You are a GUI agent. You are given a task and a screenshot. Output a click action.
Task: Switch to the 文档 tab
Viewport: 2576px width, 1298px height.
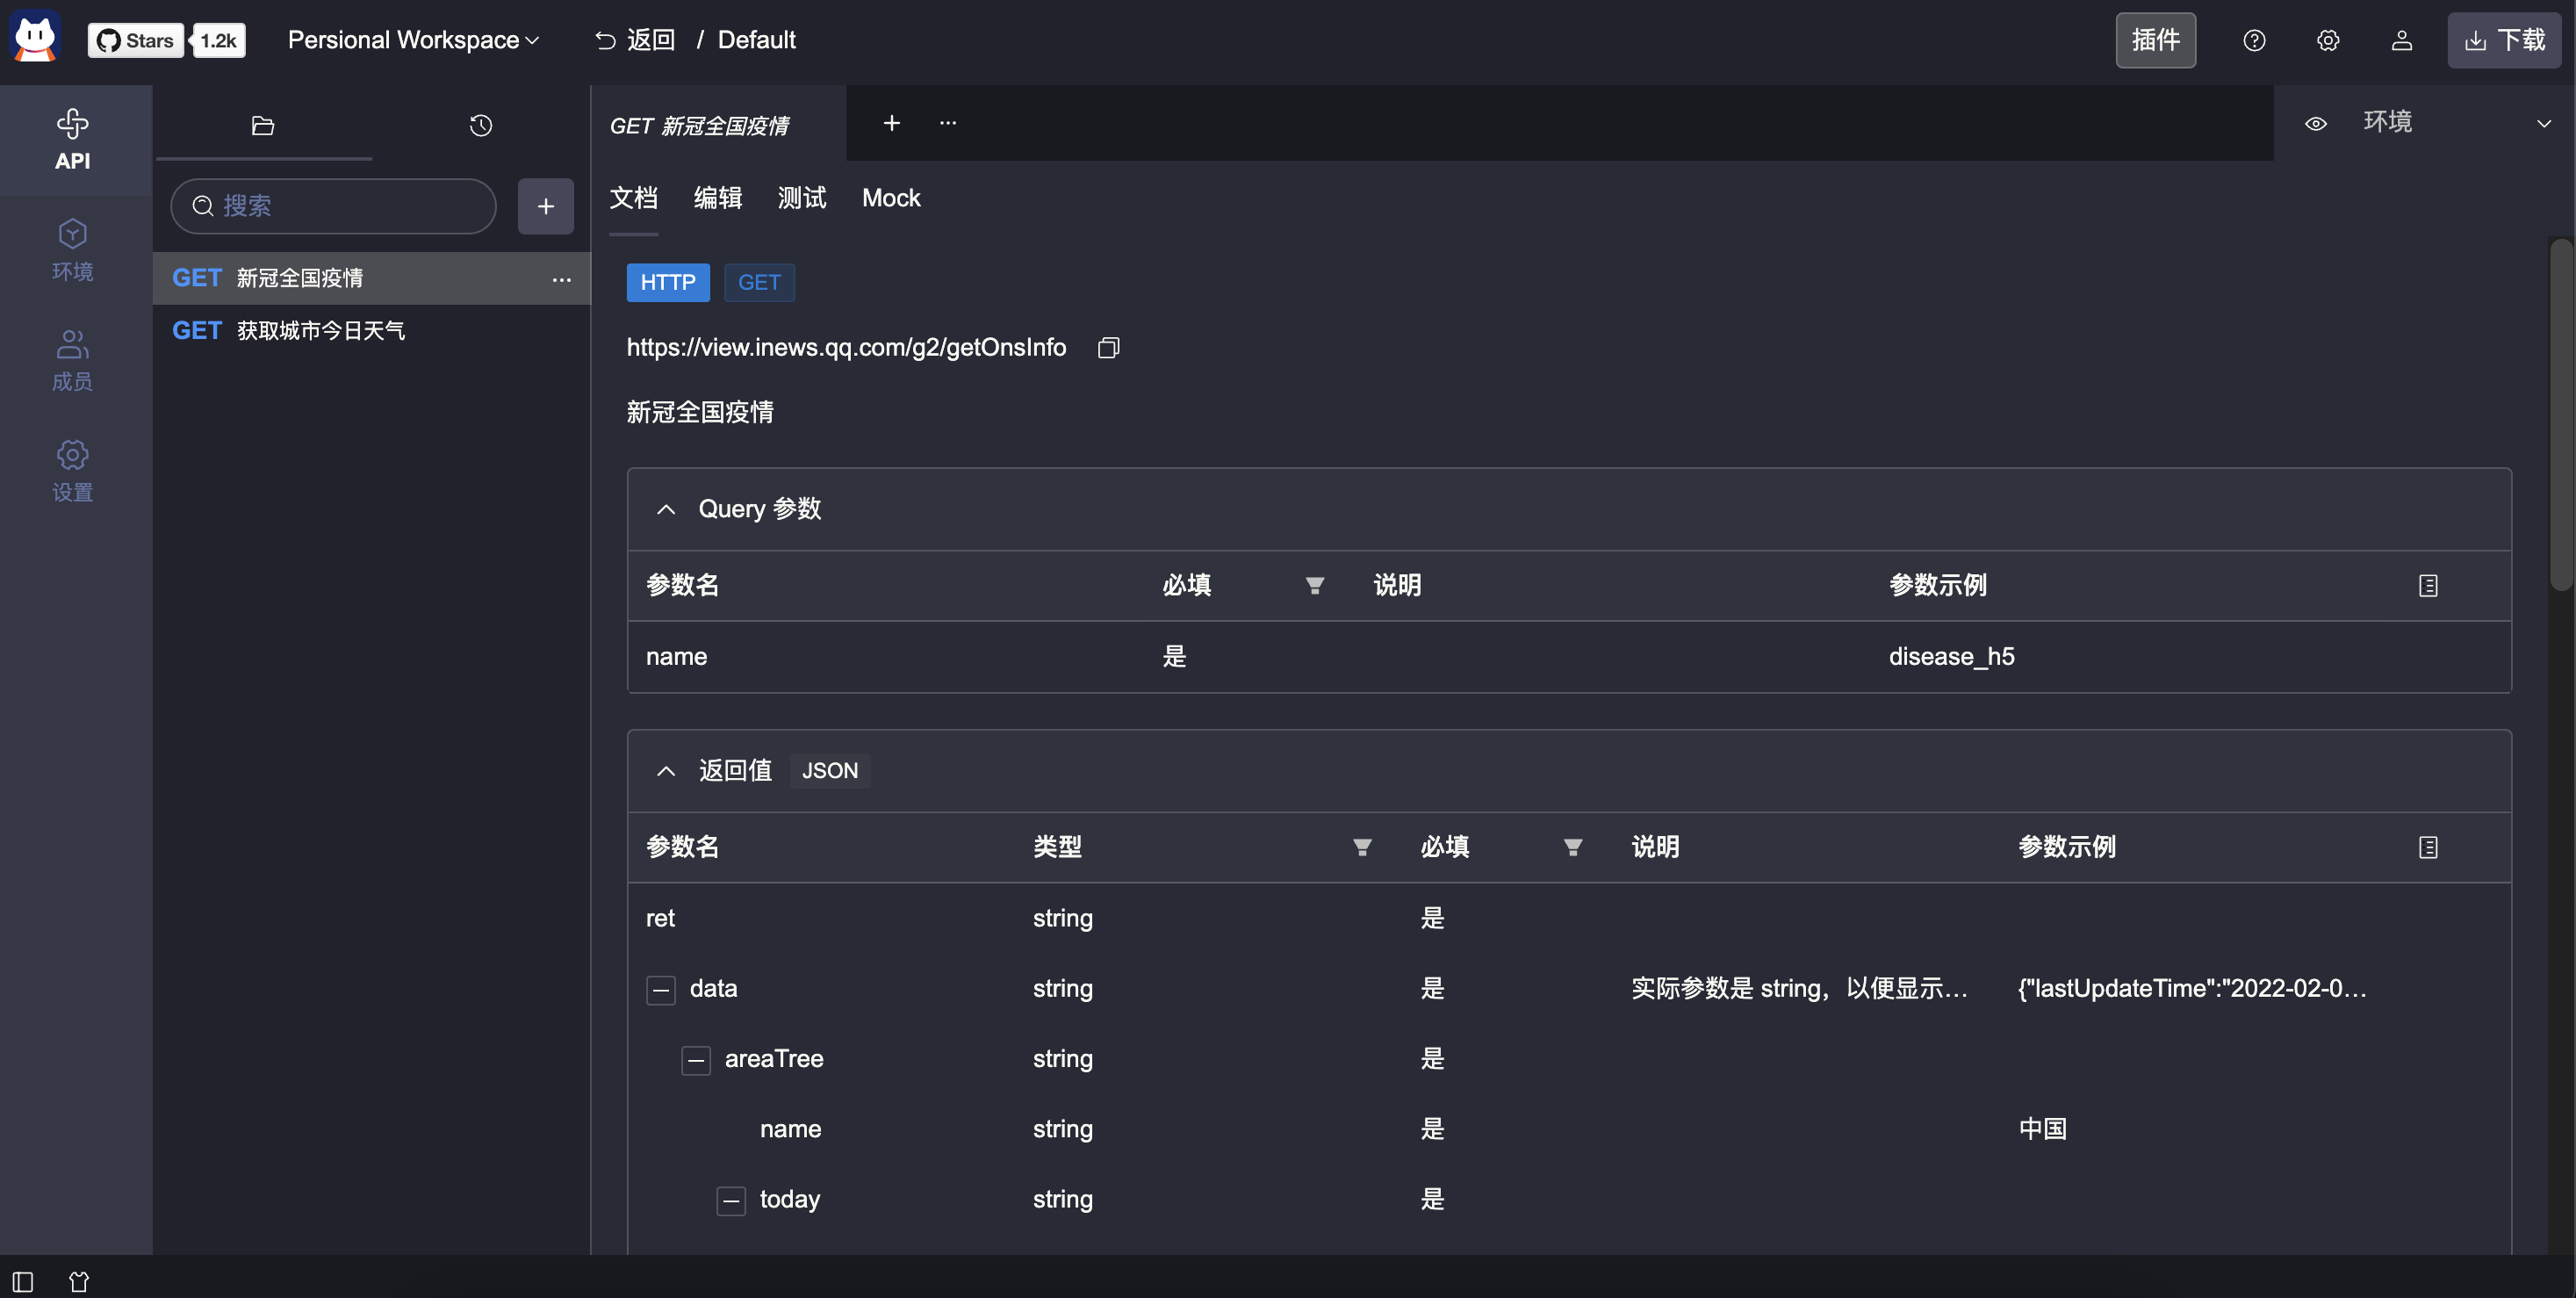[x=634, y=198]
